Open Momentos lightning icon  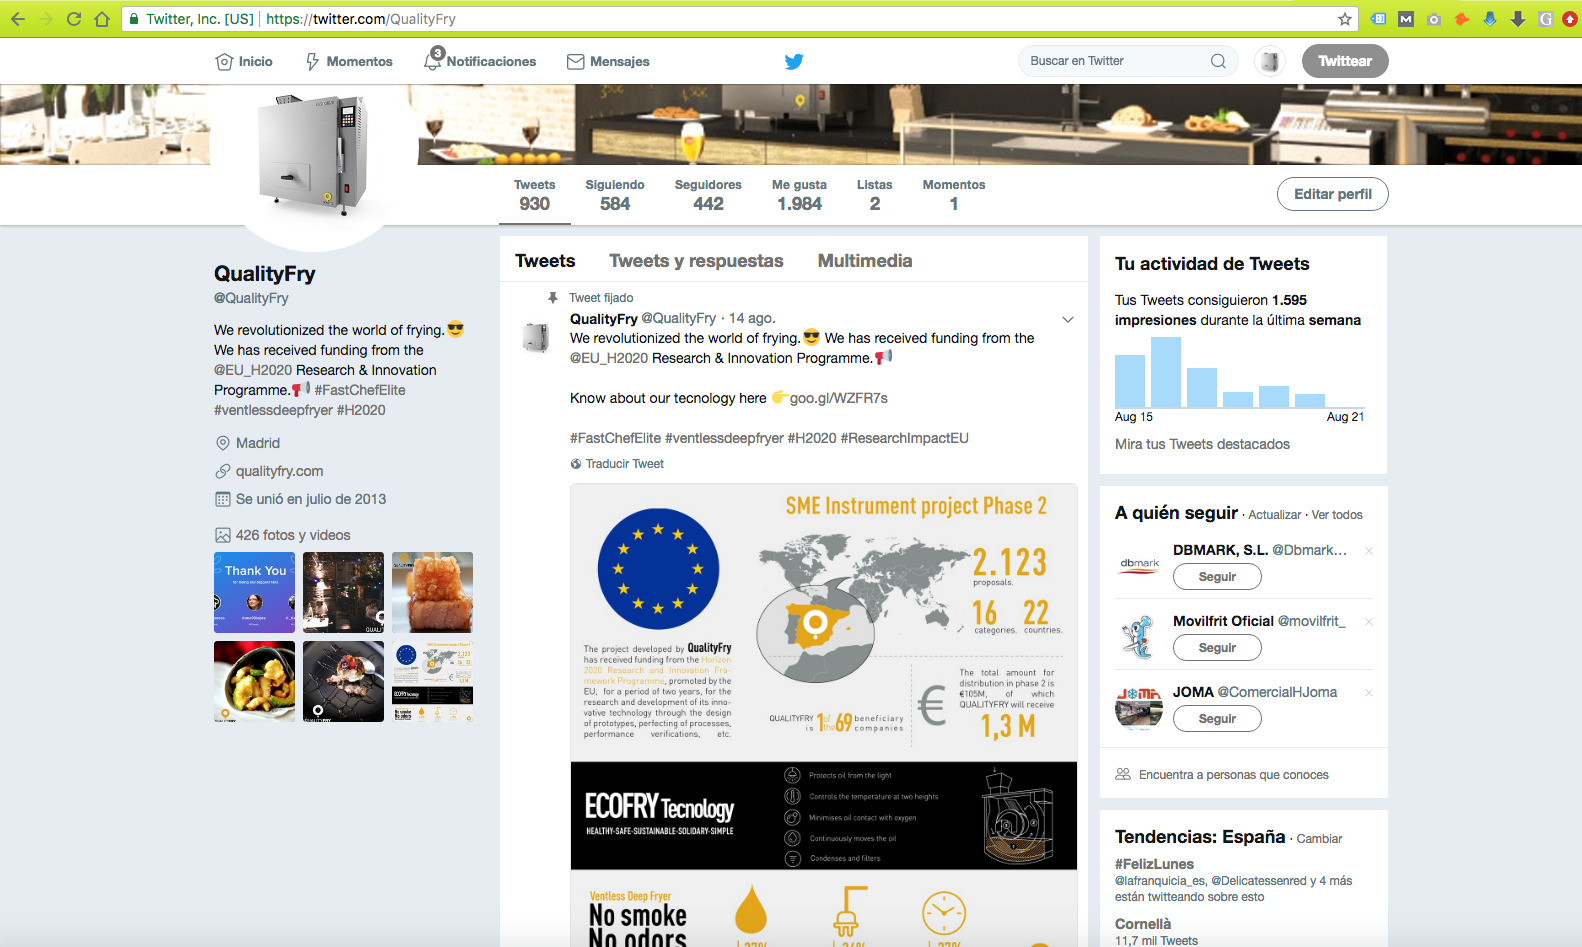click(313, 62)
